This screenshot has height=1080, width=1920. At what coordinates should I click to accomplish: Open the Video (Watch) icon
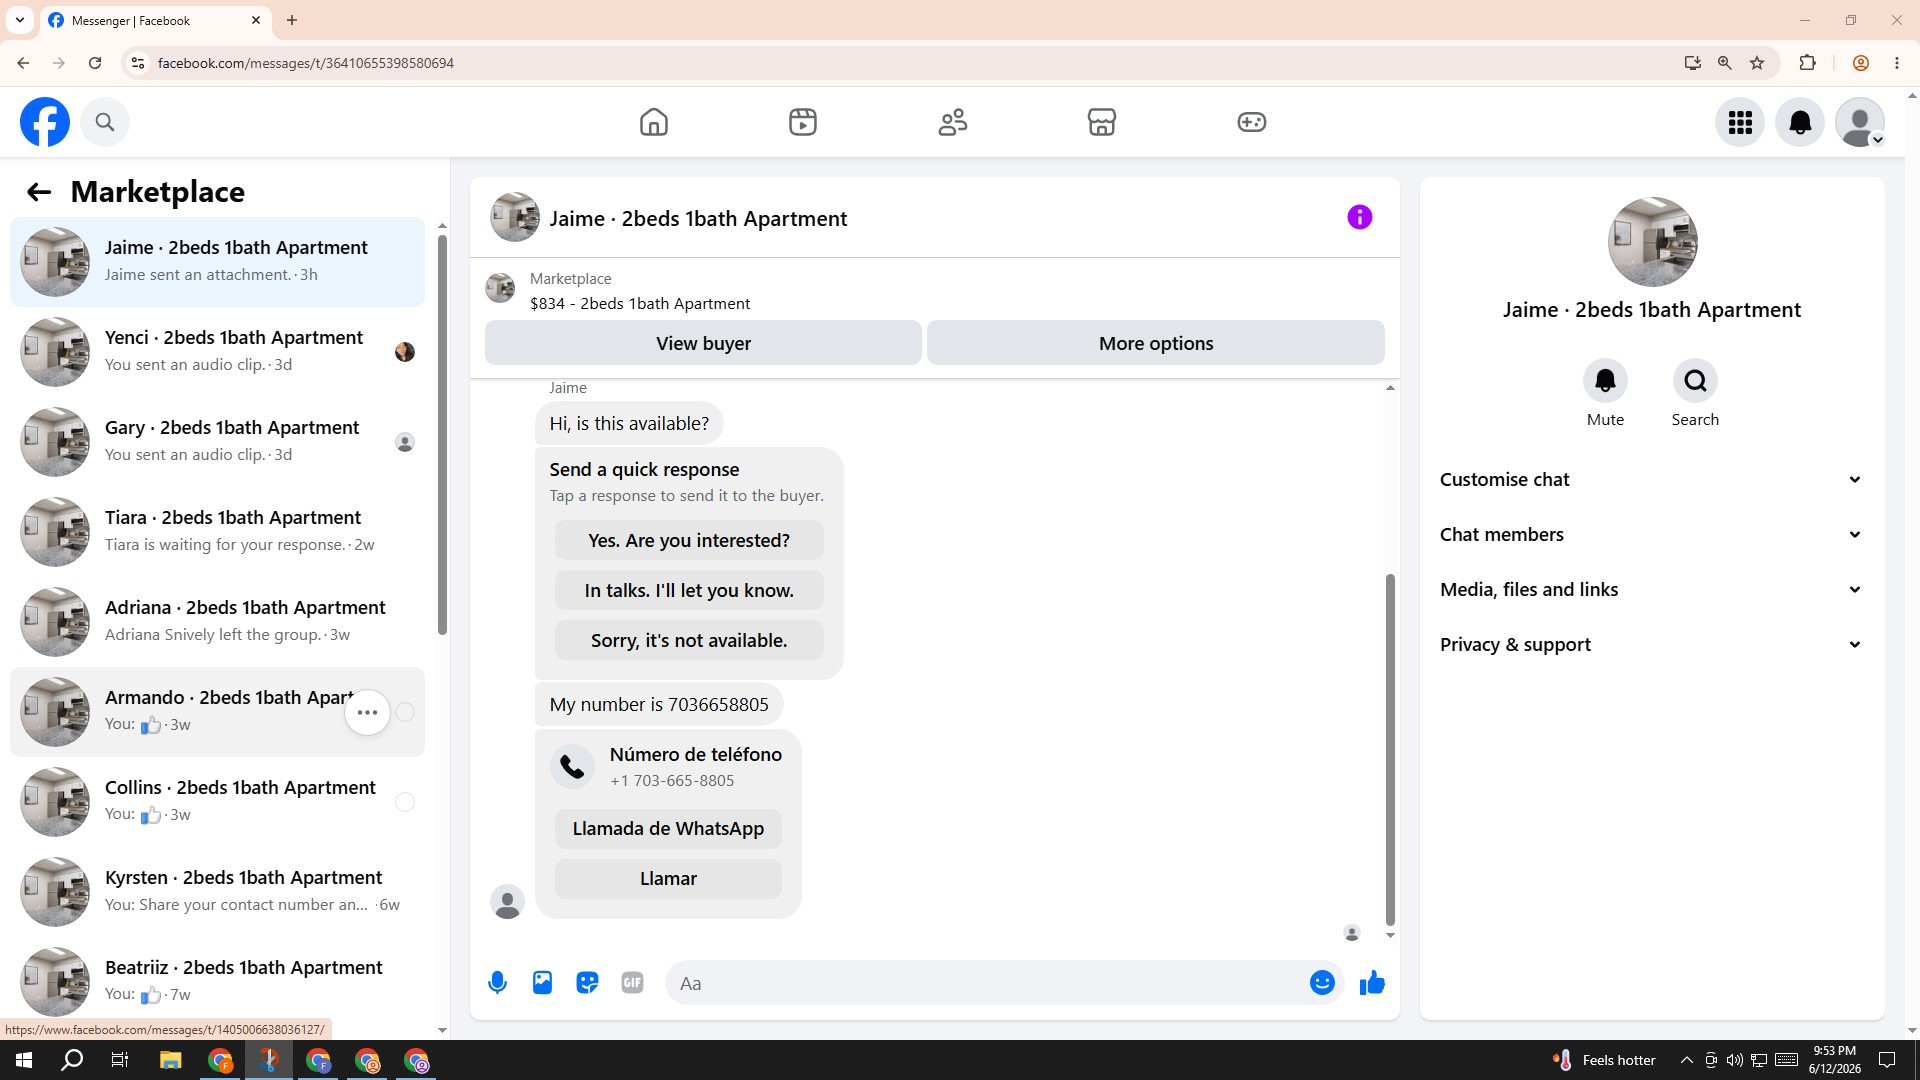pos(803,122)
